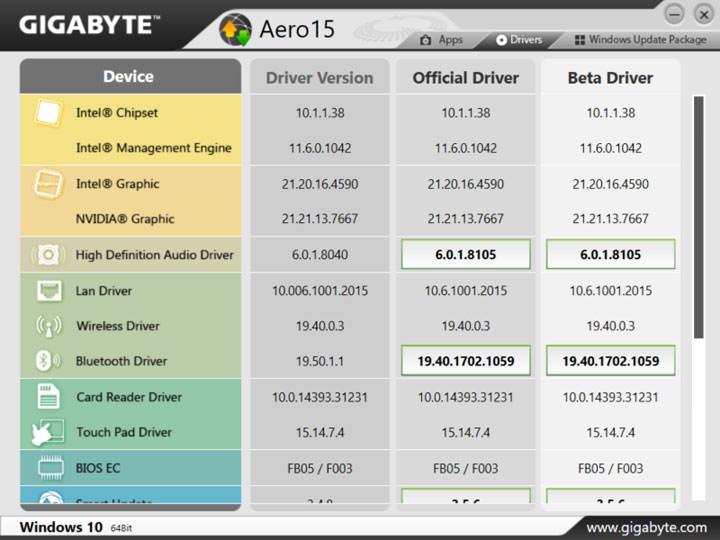Open the Apps tab
This screenshot has width=720, height=540.
[x=441, y=40]
